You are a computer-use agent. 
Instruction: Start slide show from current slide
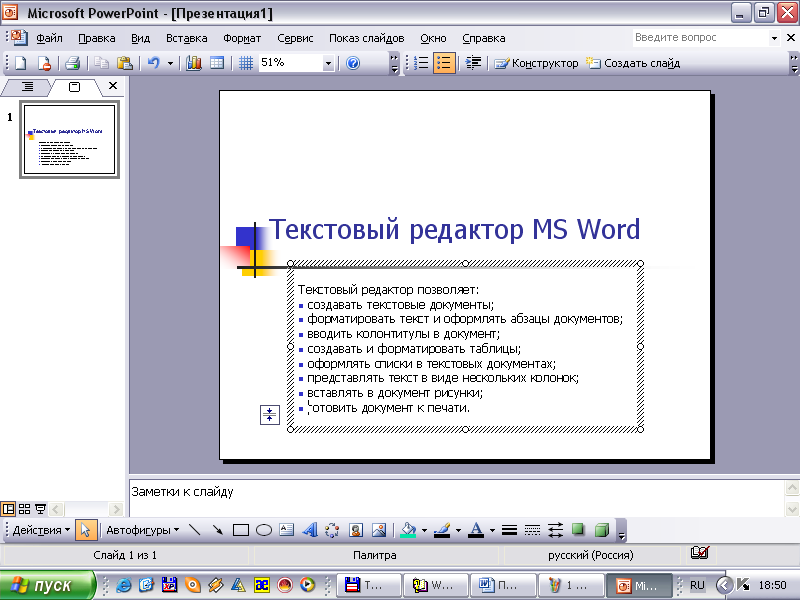pyautogui.click(x=40, y=509)
